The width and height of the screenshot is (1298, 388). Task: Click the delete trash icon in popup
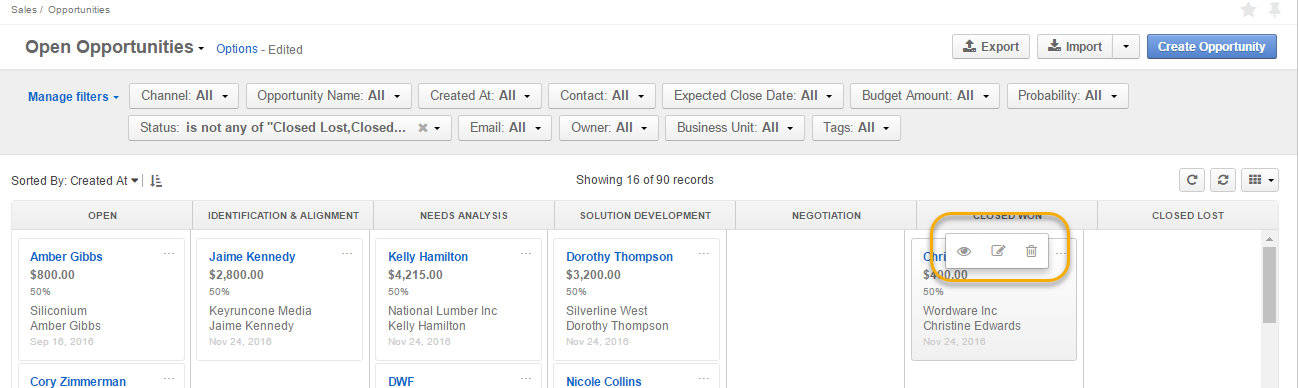click(x=1031, y=251)
